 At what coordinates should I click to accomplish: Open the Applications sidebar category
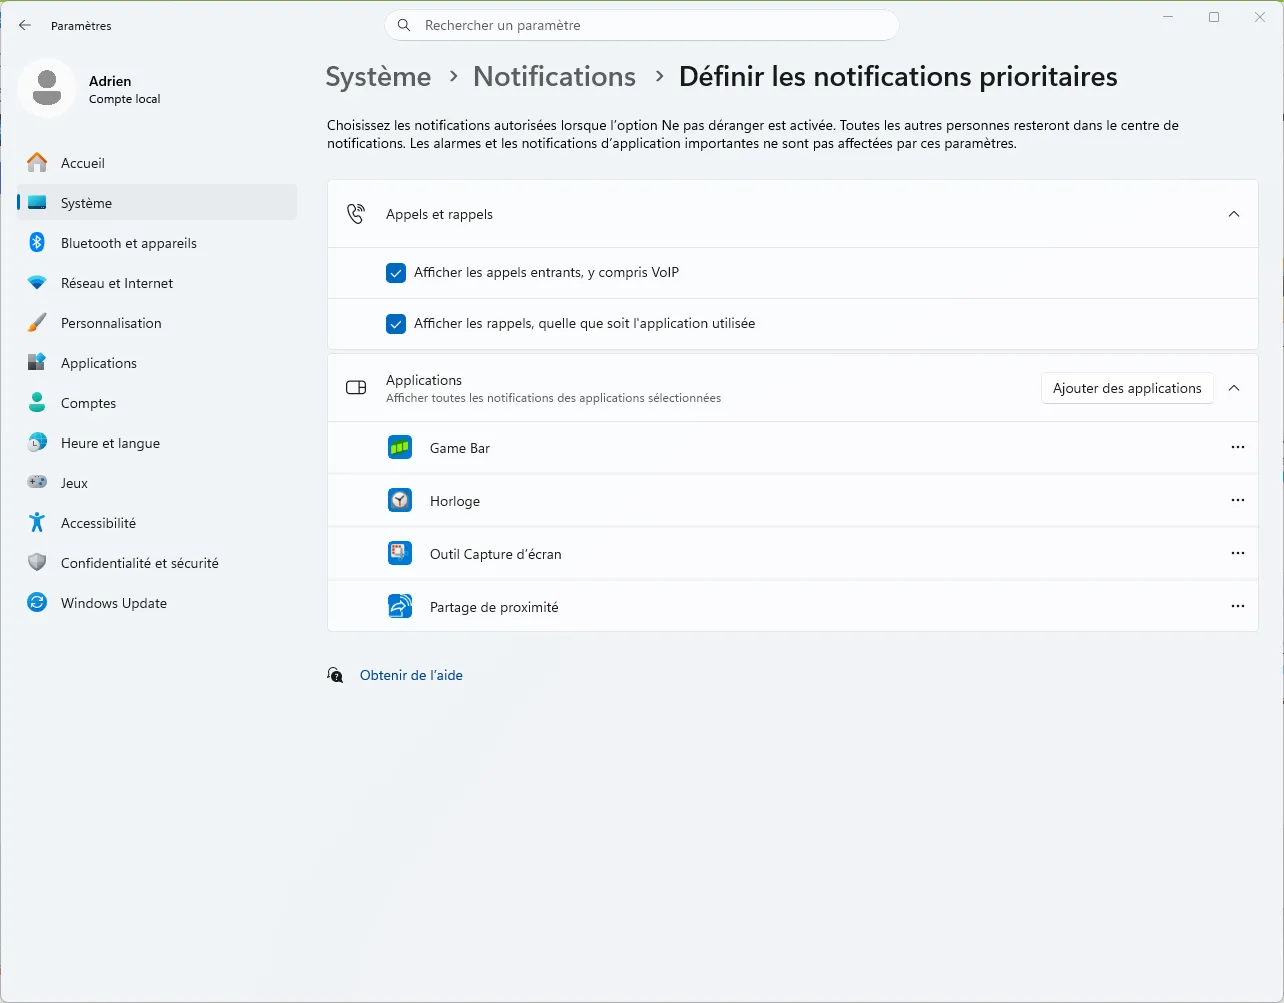157,363
